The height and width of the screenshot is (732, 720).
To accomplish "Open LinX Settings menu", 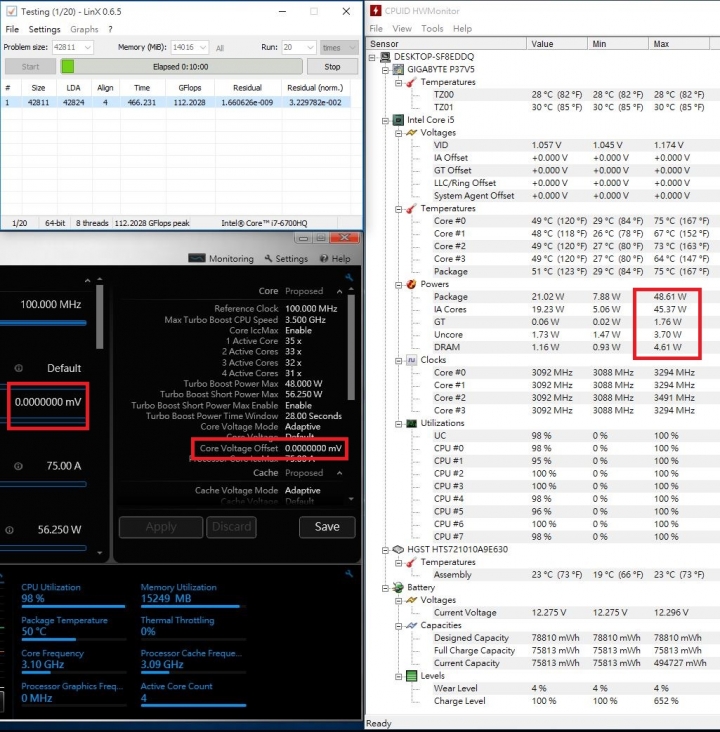I will coord(44,29).
